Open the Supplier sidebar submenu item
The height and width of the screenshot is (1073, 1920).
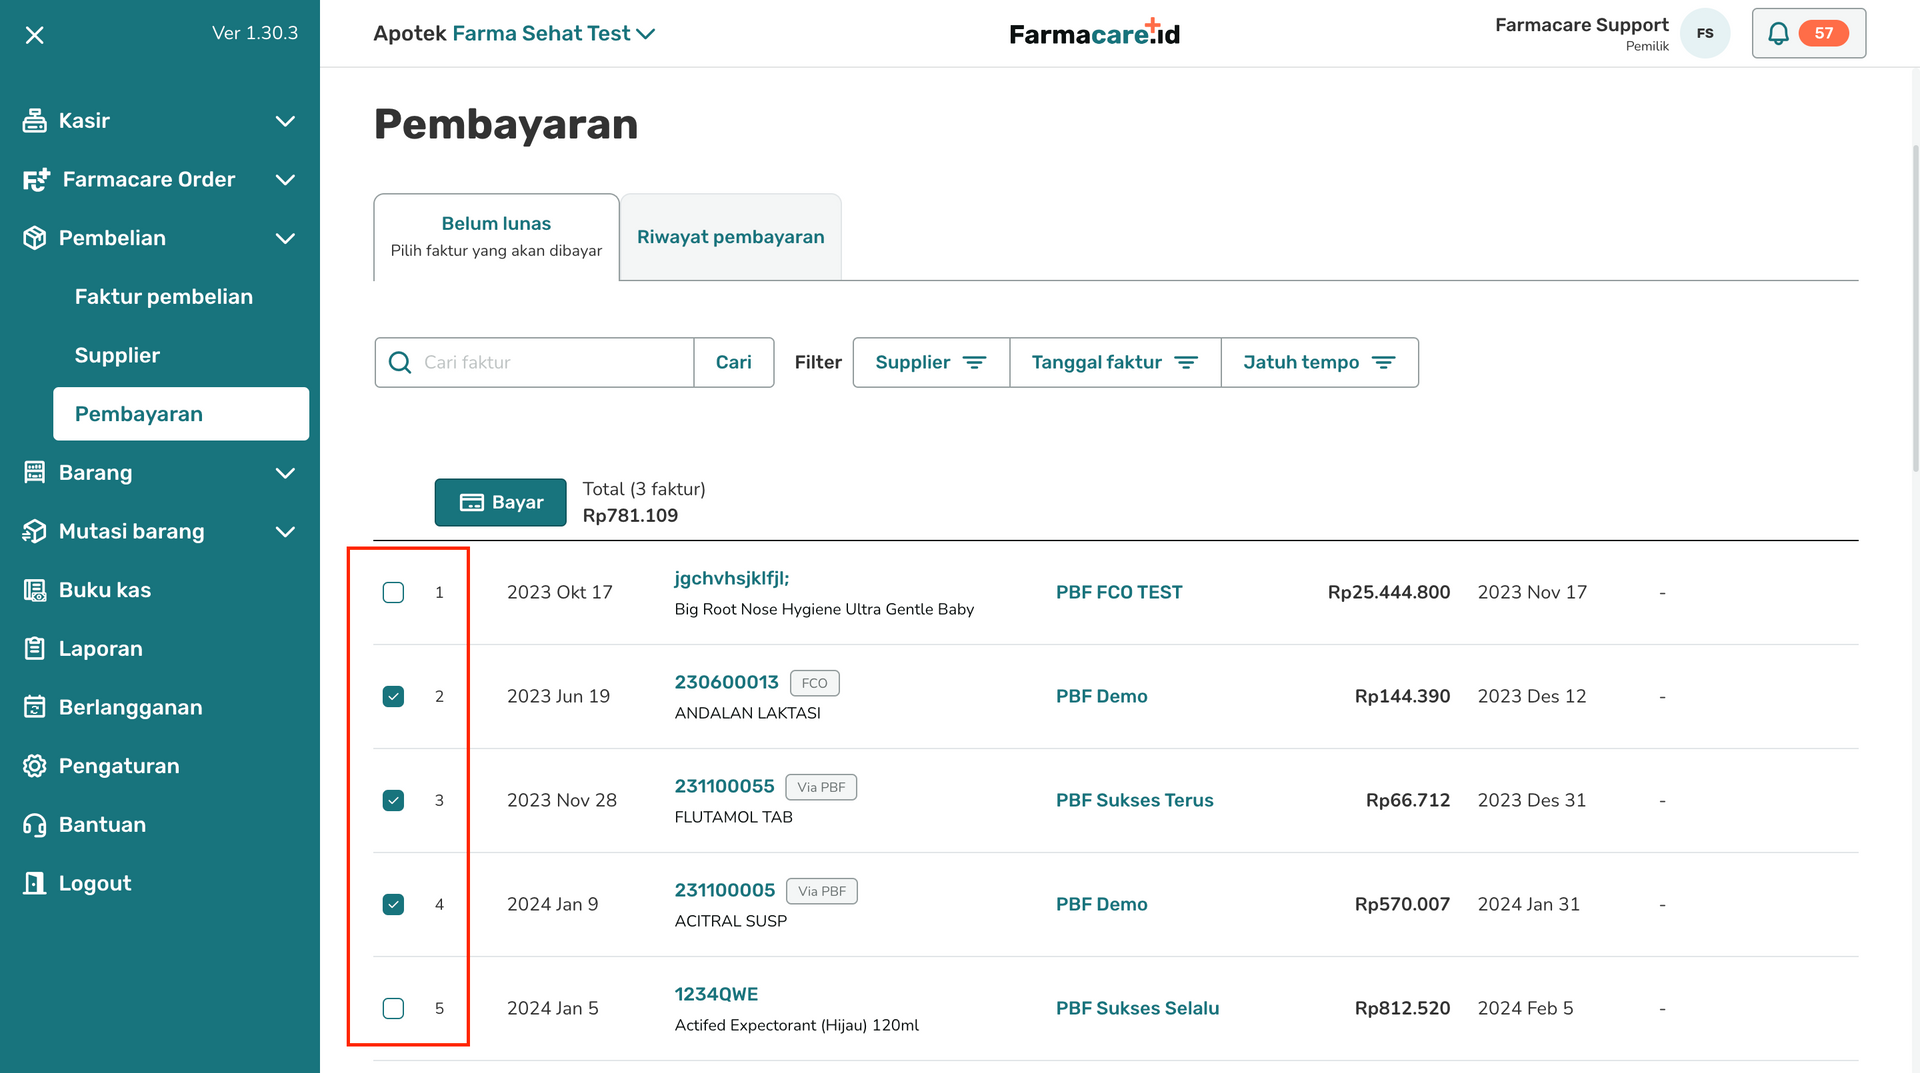[117, 355]
